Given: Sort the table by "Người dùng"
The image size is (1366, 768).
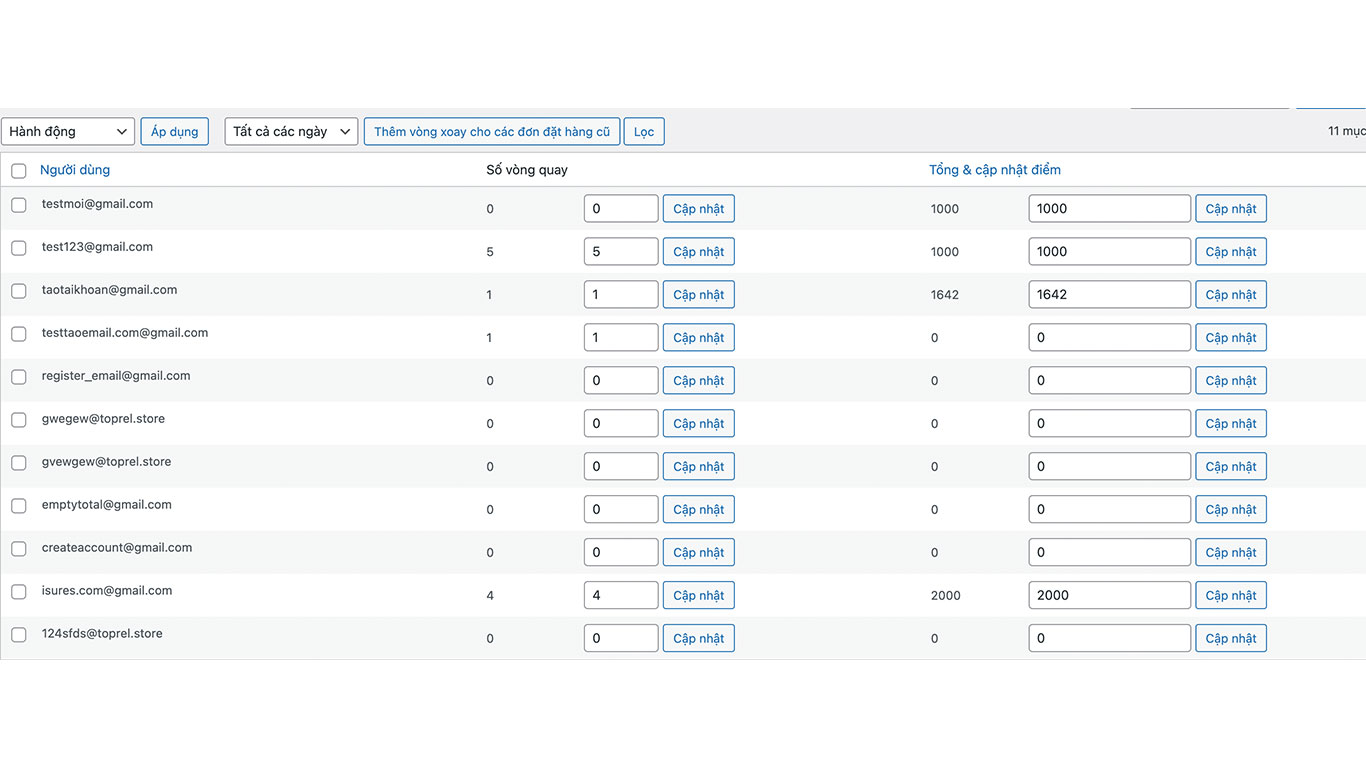Looking at the screenshot, I should [75, 169].
